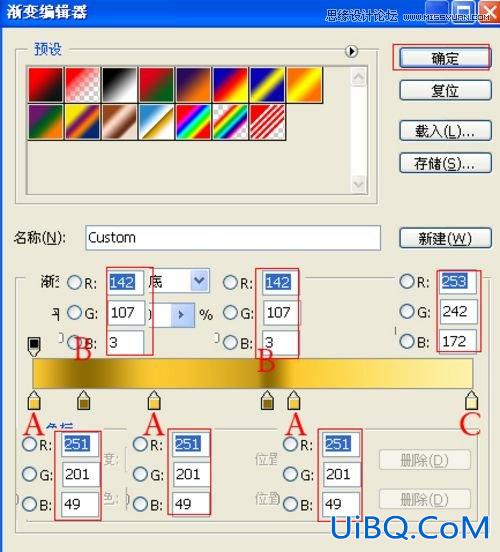
Task: Click the gradient preview bar
Action: (252, 373)
